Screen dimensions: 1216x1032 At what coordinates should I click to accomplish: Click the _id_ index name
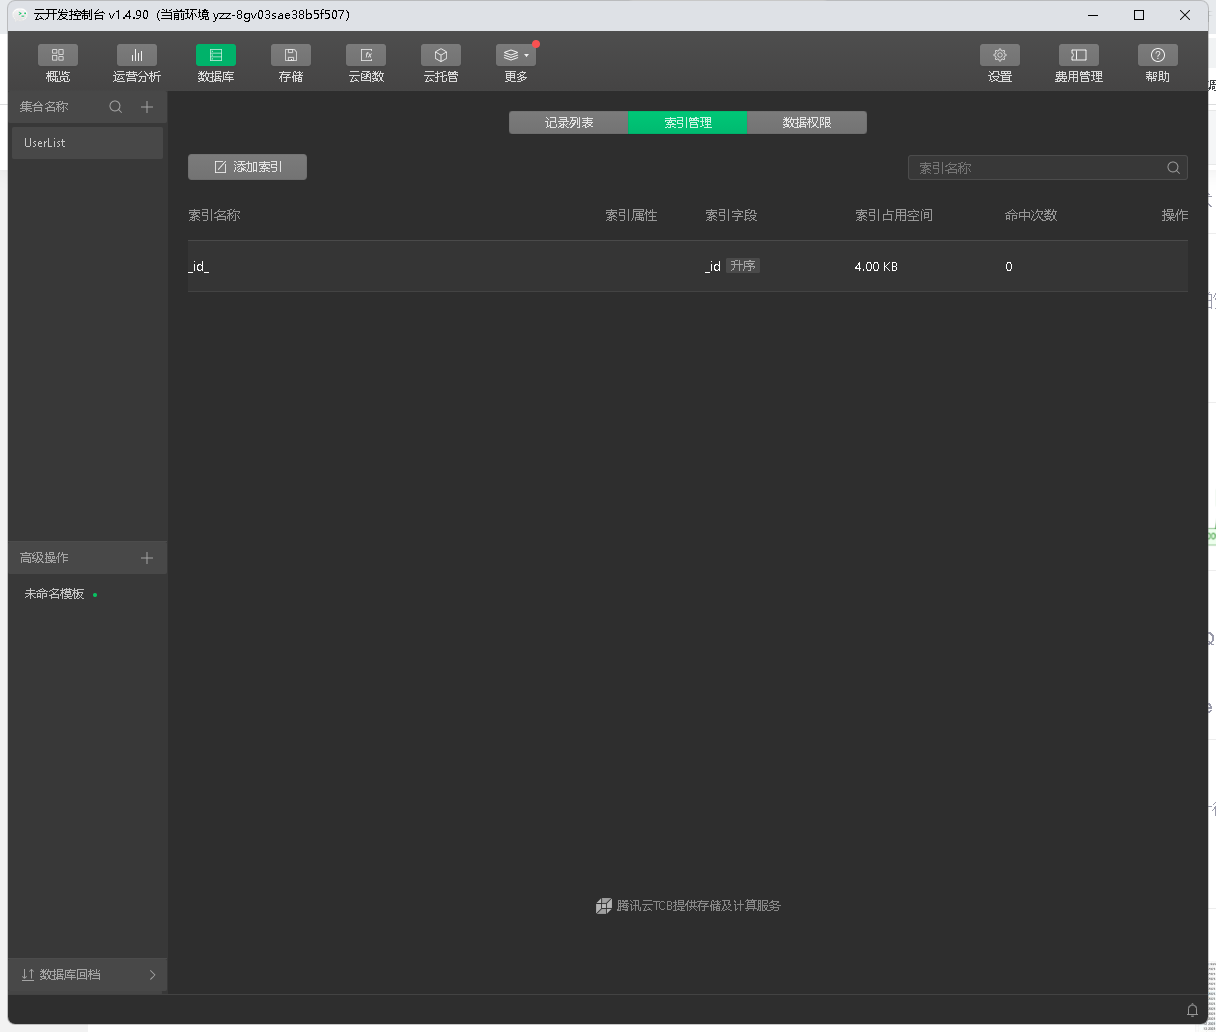(199, 267)
